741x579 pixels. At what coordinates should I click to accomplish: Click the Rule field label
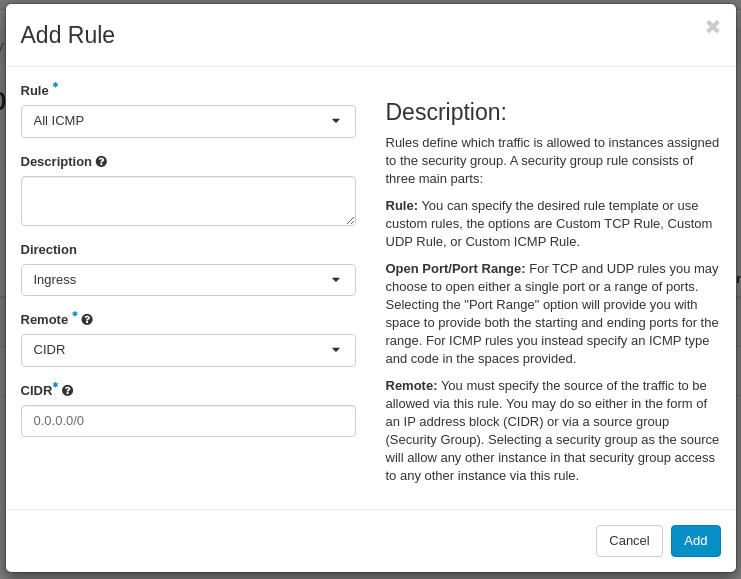click(34, 91)
